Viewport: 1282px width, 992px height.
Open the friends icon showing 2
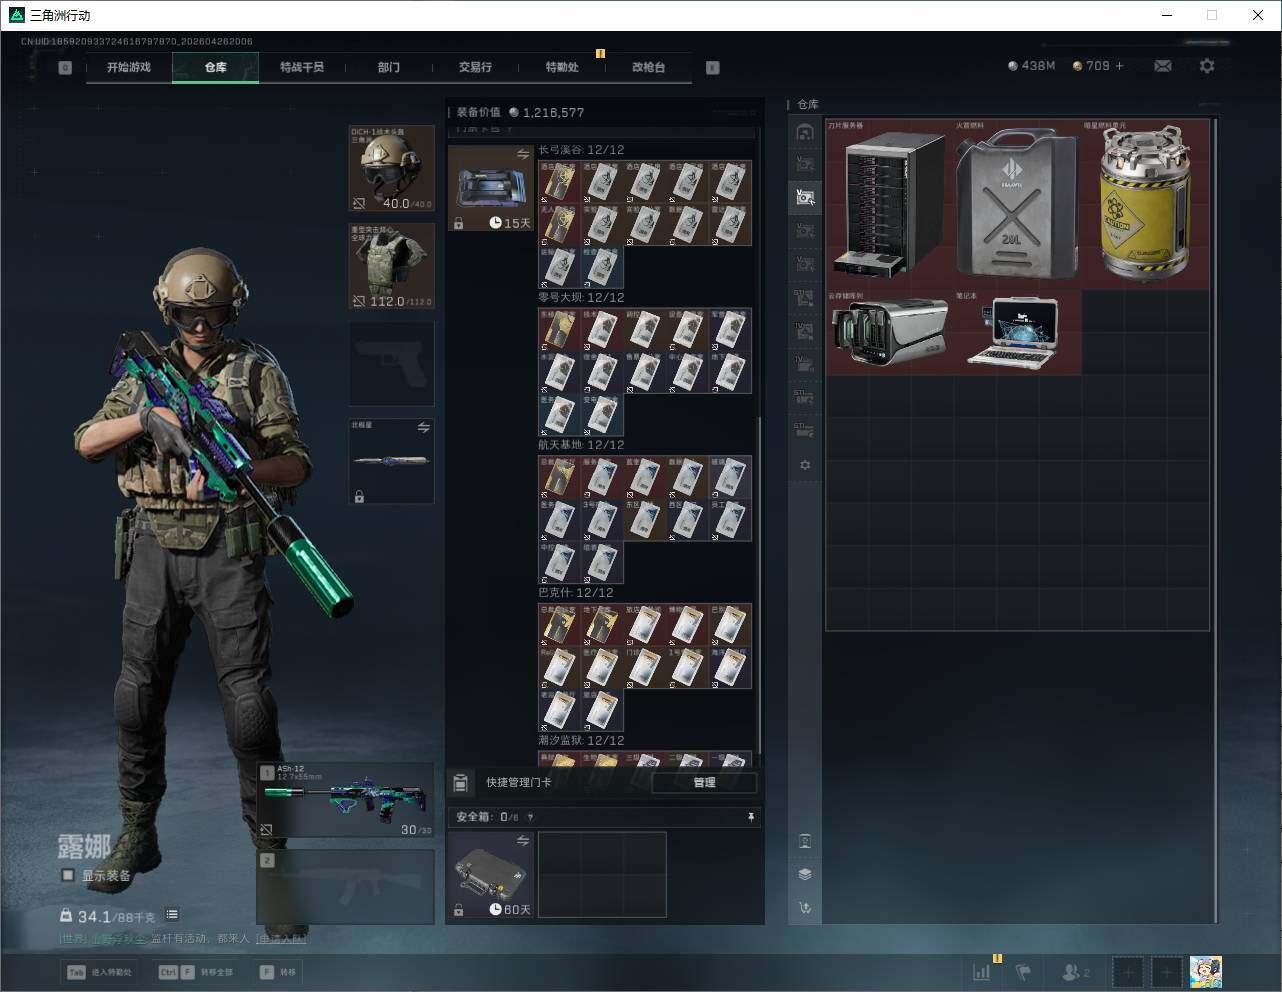(1076, 971)
